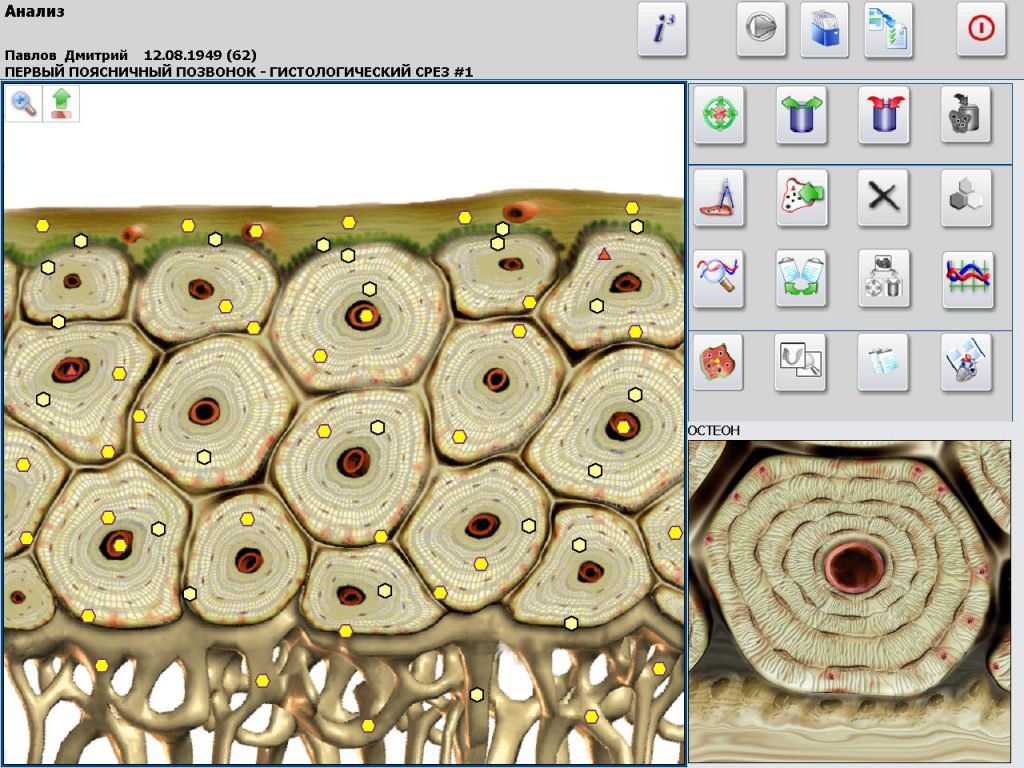
Task: Click the trash comparison removal icon
Action: [x=885, y=280]
